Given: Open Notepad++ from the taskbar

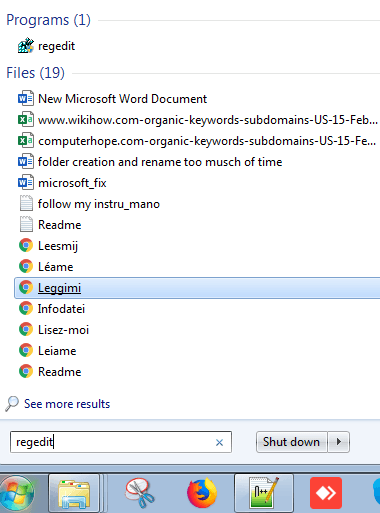Looking at the screenshot, I should [264, 494].
